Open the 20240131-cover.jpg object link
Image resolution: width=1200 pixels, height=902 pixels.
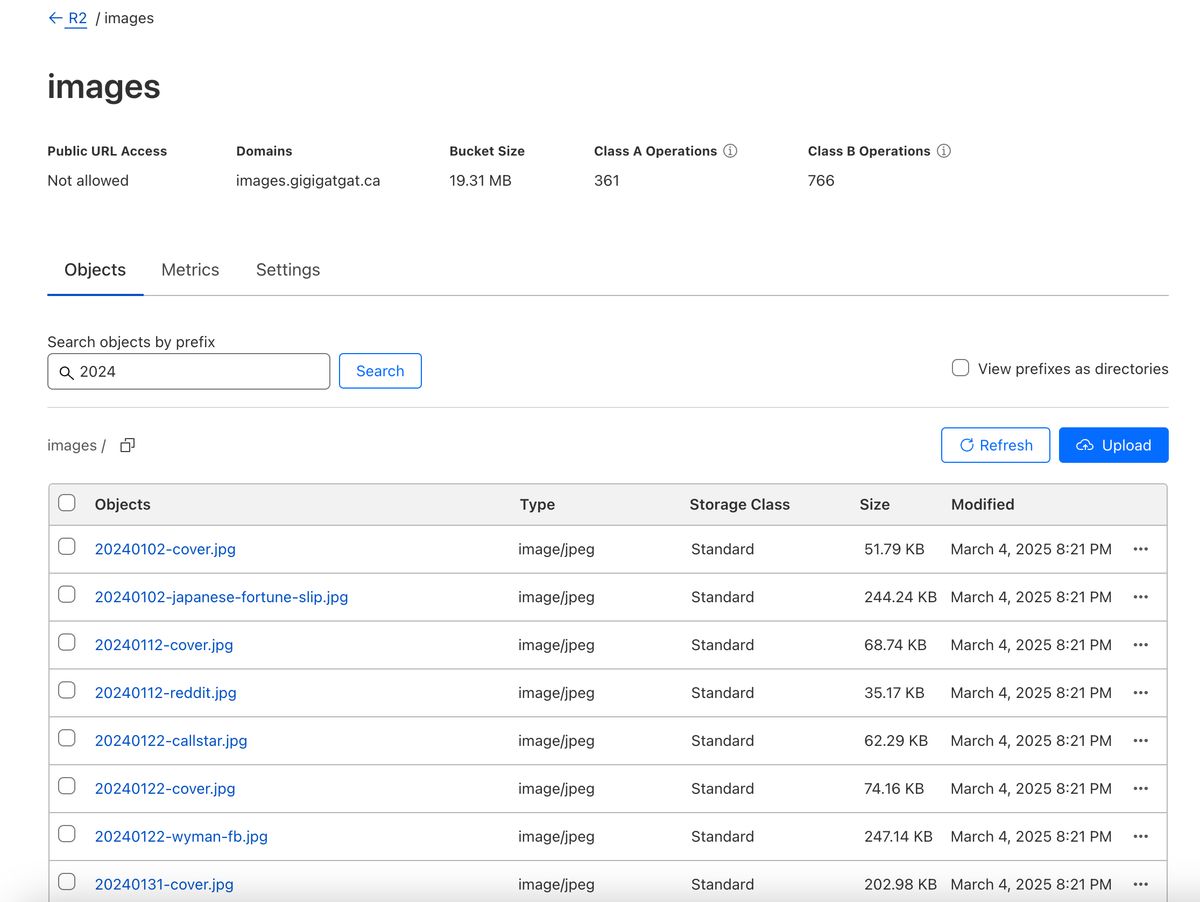coord(164,885)
